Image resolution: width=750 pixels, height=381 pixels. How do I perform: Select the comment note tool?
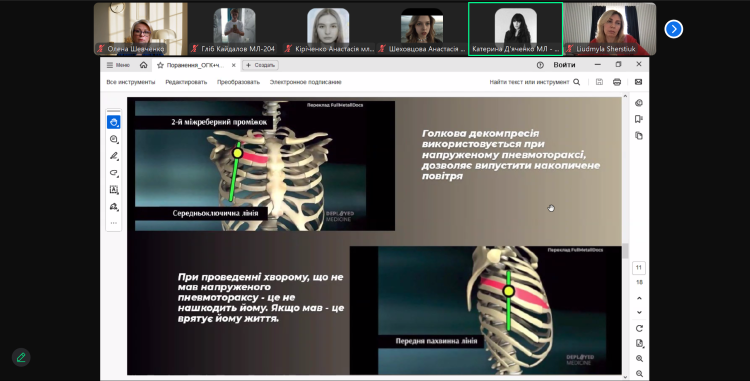coord(113,139)
